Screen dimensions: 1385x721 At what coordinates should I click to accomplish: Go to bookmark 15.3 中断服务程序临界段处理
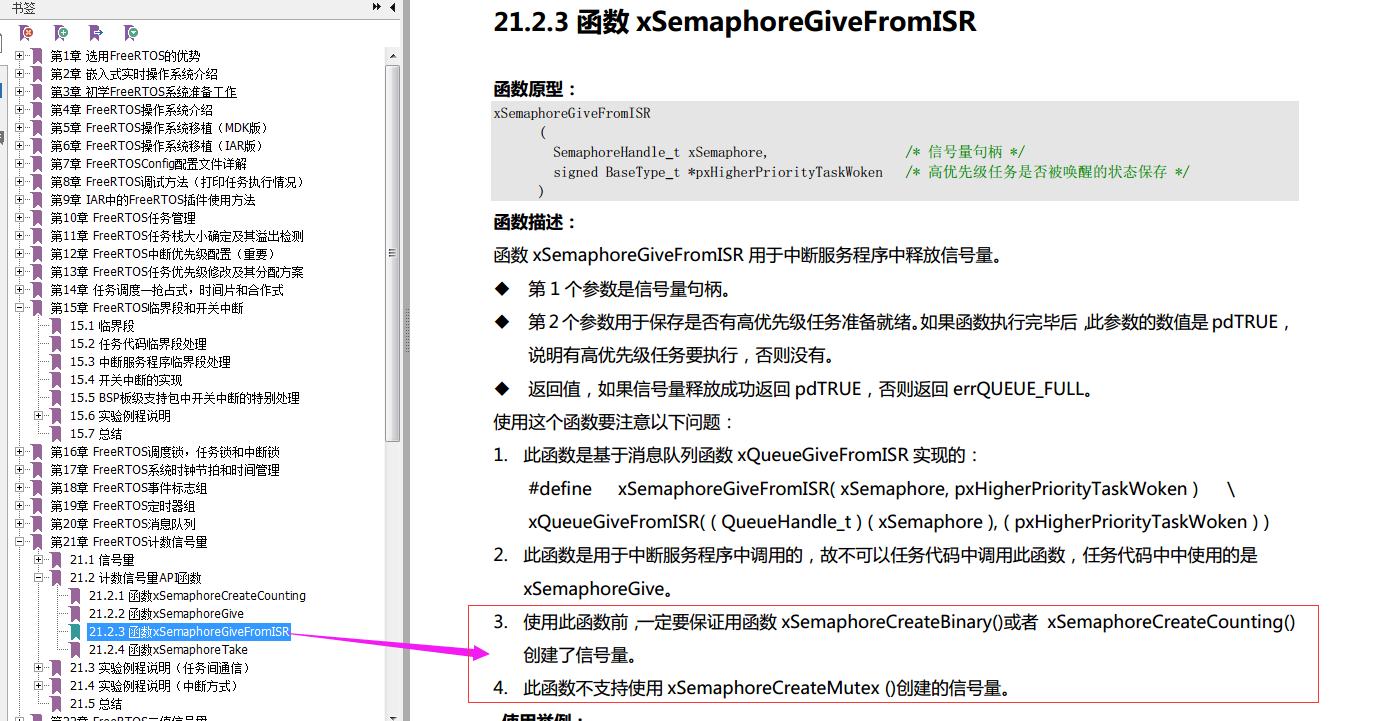coord(150,362)
